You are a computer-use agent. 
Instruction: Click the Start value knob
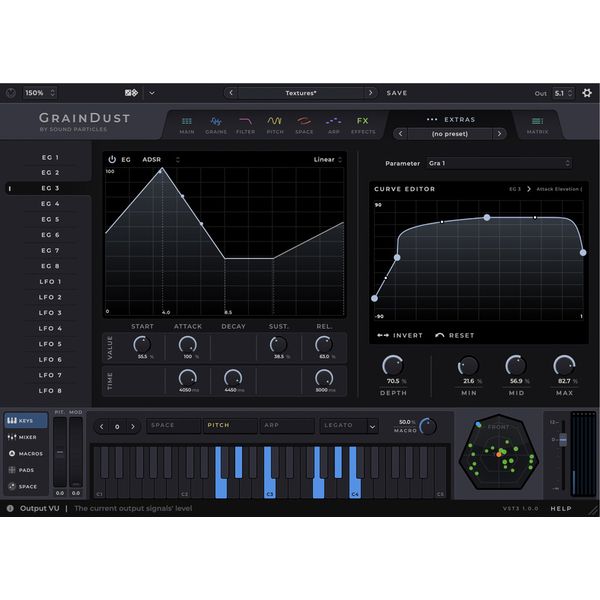tap(142, 344)
